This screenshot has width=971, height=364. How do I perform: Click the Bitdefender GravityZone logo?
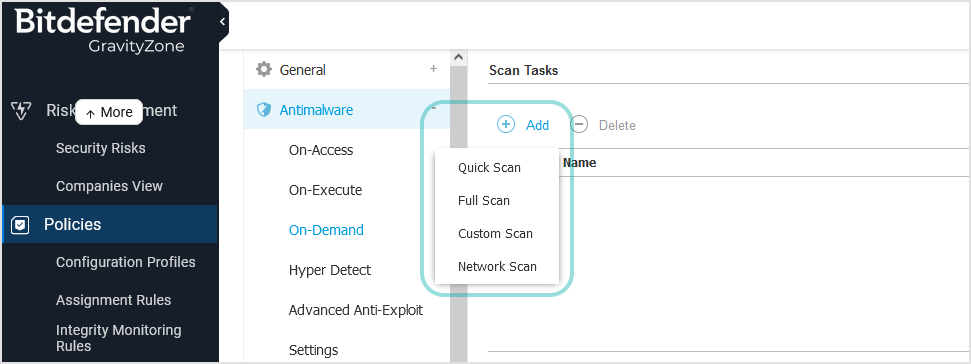point(103,30)
